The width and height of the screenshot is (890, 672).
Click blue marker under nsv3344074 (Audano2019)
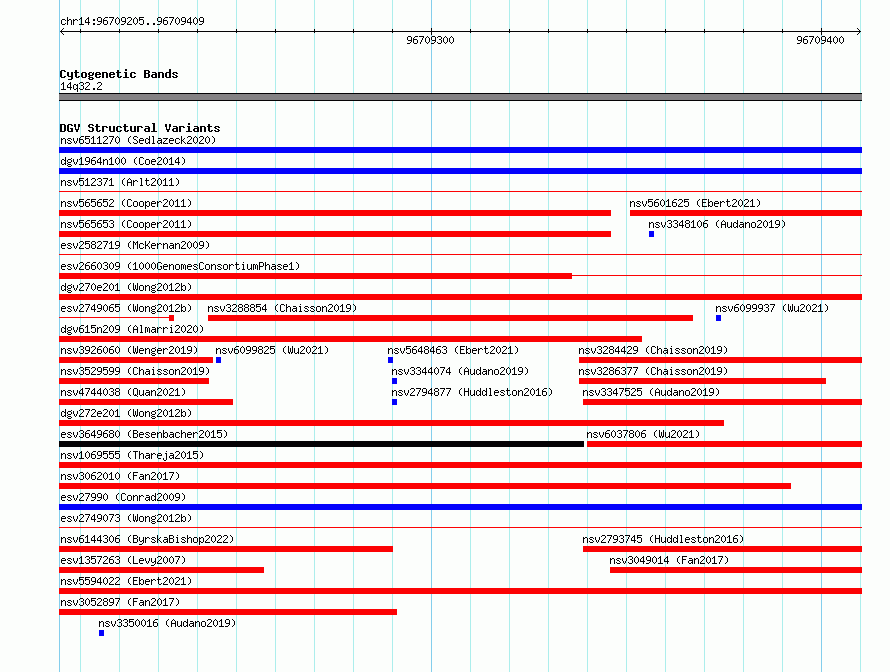394,381
